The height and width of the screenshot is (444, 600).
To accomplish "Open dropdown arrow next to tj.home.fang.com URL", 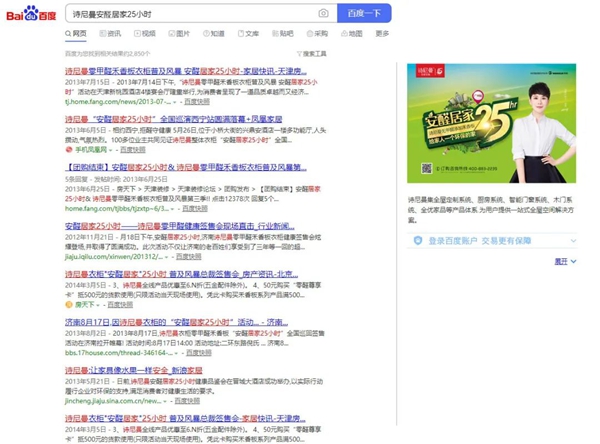I will pos(174,102).
